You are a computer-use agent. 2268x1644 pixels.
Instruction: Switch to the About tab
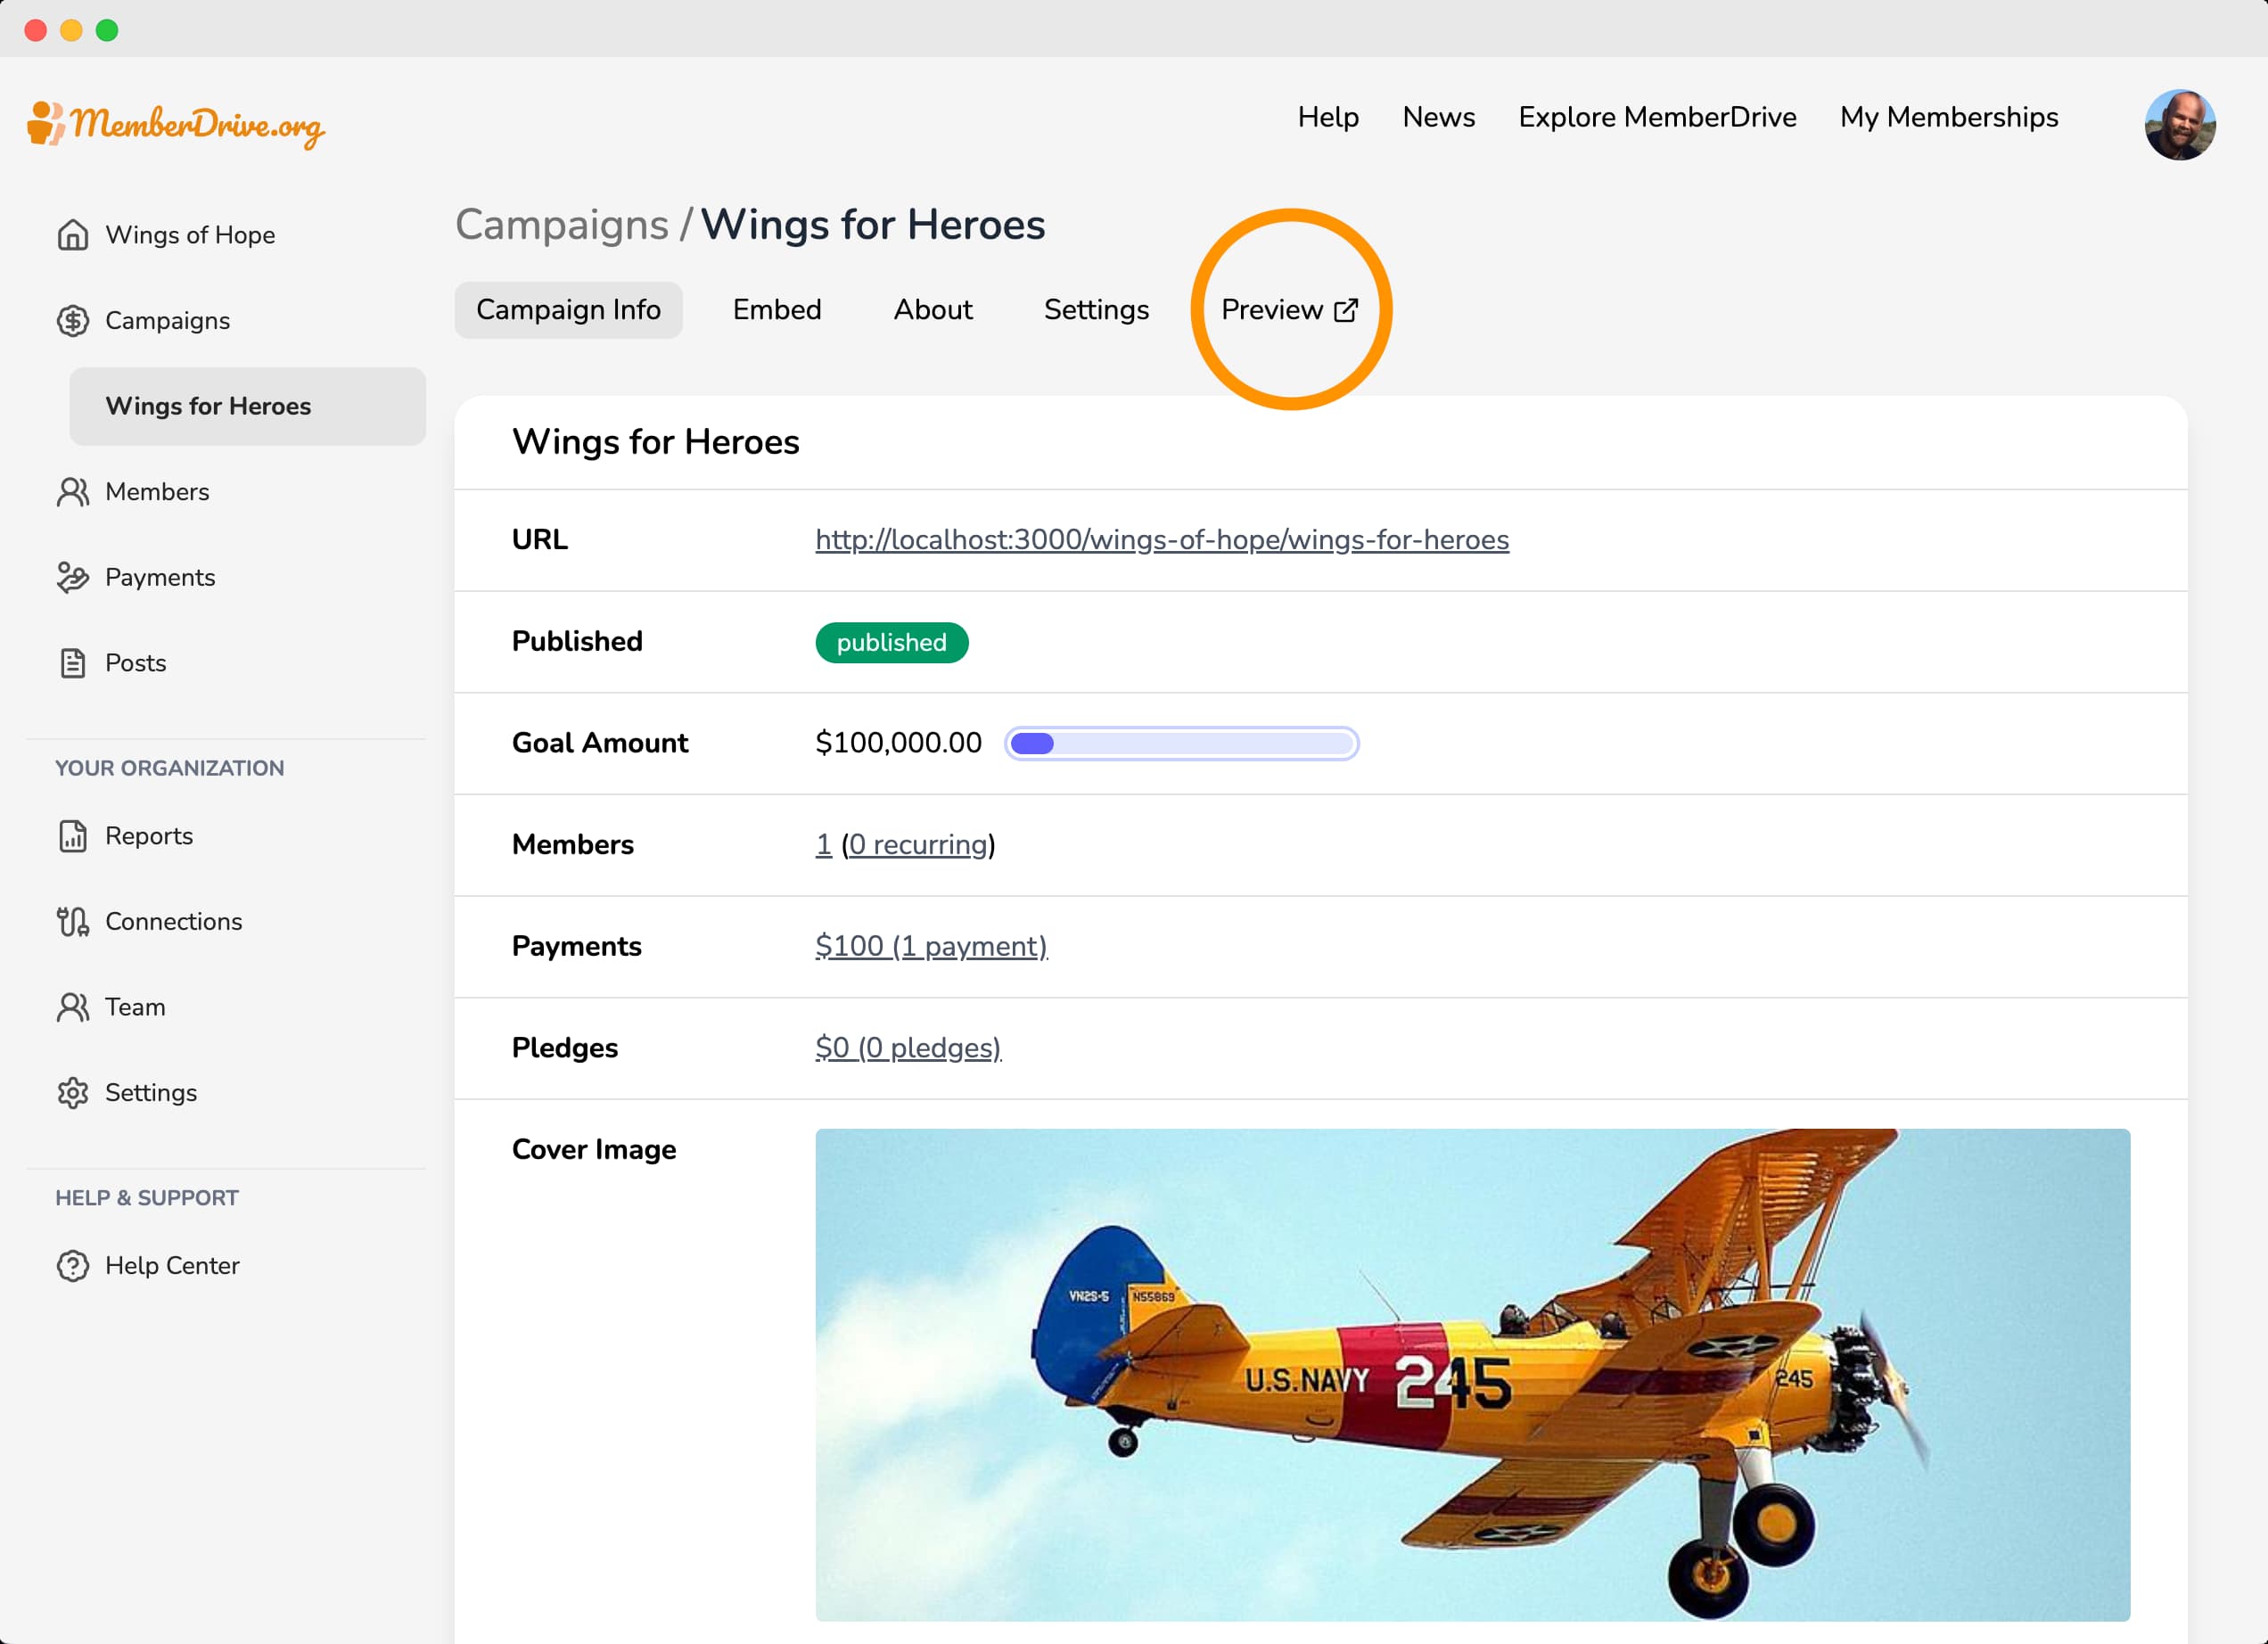pyautogui.click(x=932, y=310)
